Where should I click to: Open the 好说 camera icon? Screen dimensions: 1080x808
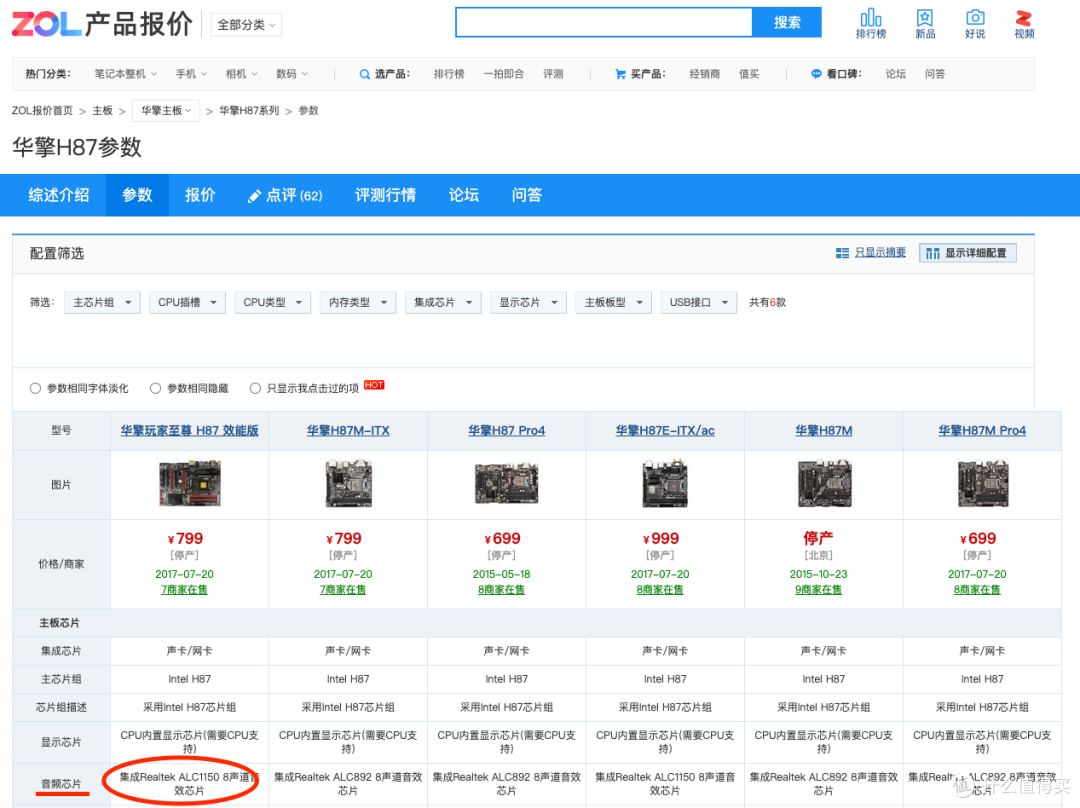click(x=975, y=18)
